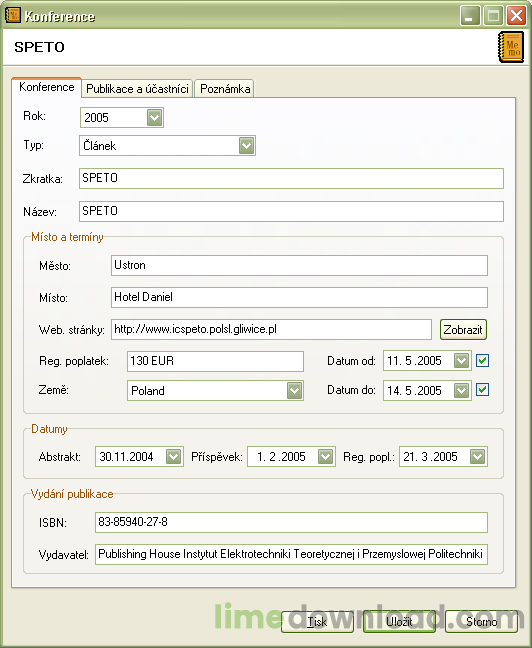This screenshot has width=532, height=648.
Task: Click the Zobrazit button
Action: point(463,330)
